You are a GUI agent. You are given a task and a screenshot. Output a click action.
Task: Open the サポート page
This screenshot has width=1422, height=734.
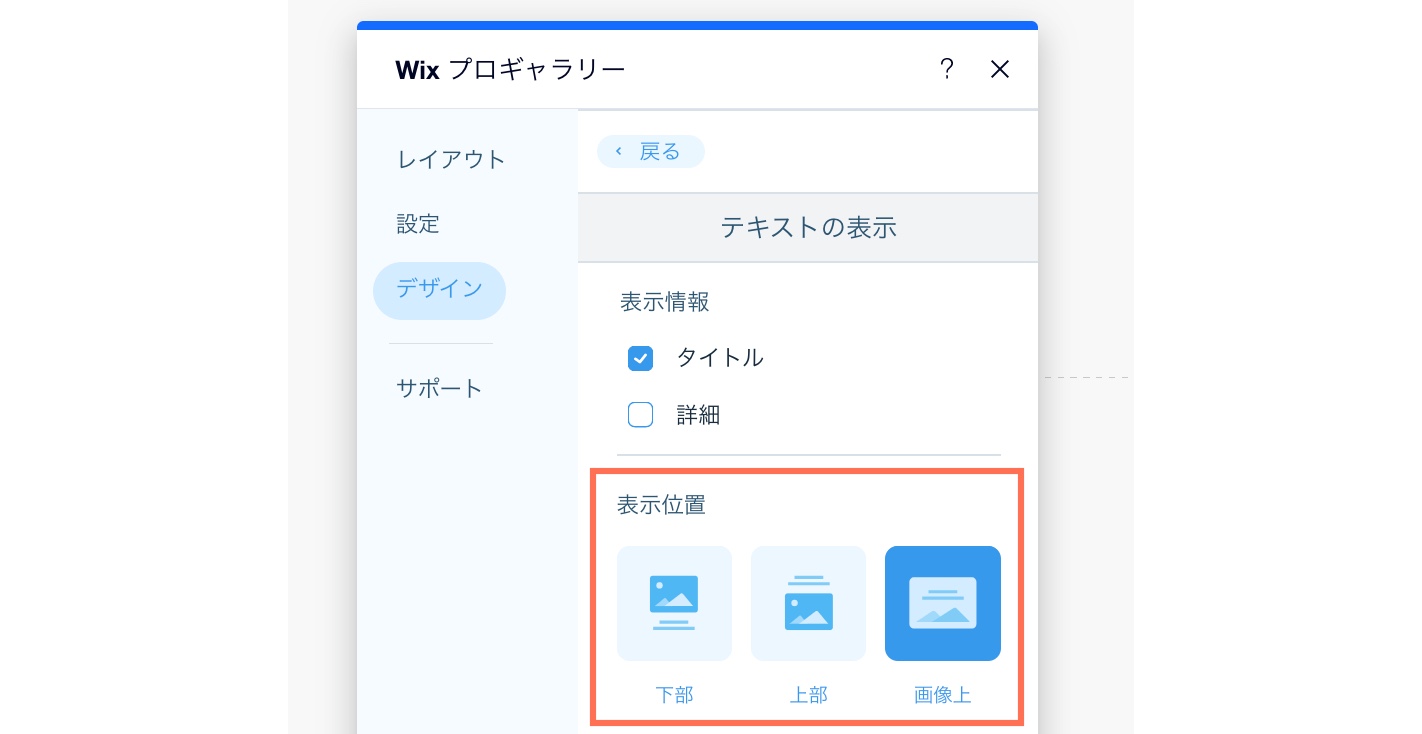click(439, 388)
